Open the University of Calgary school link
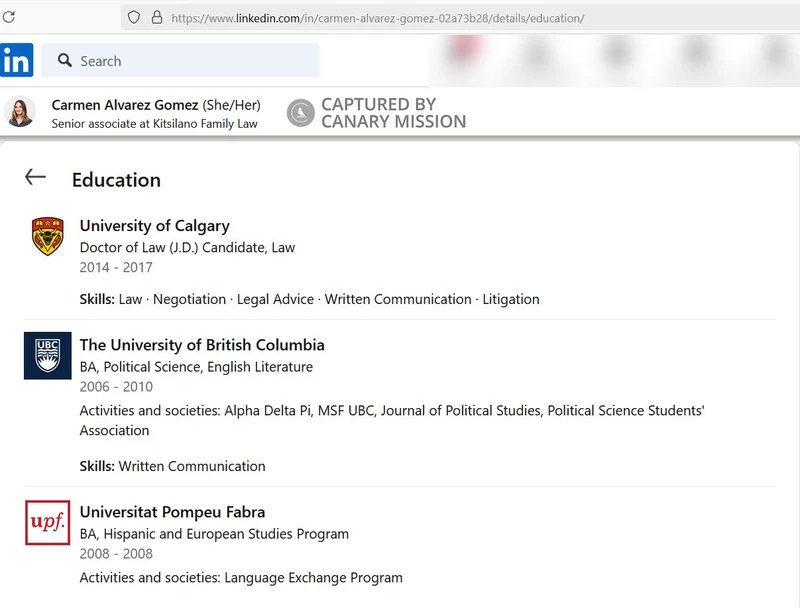Viewport: 800px width, 608px height. [x=155, y=225]
